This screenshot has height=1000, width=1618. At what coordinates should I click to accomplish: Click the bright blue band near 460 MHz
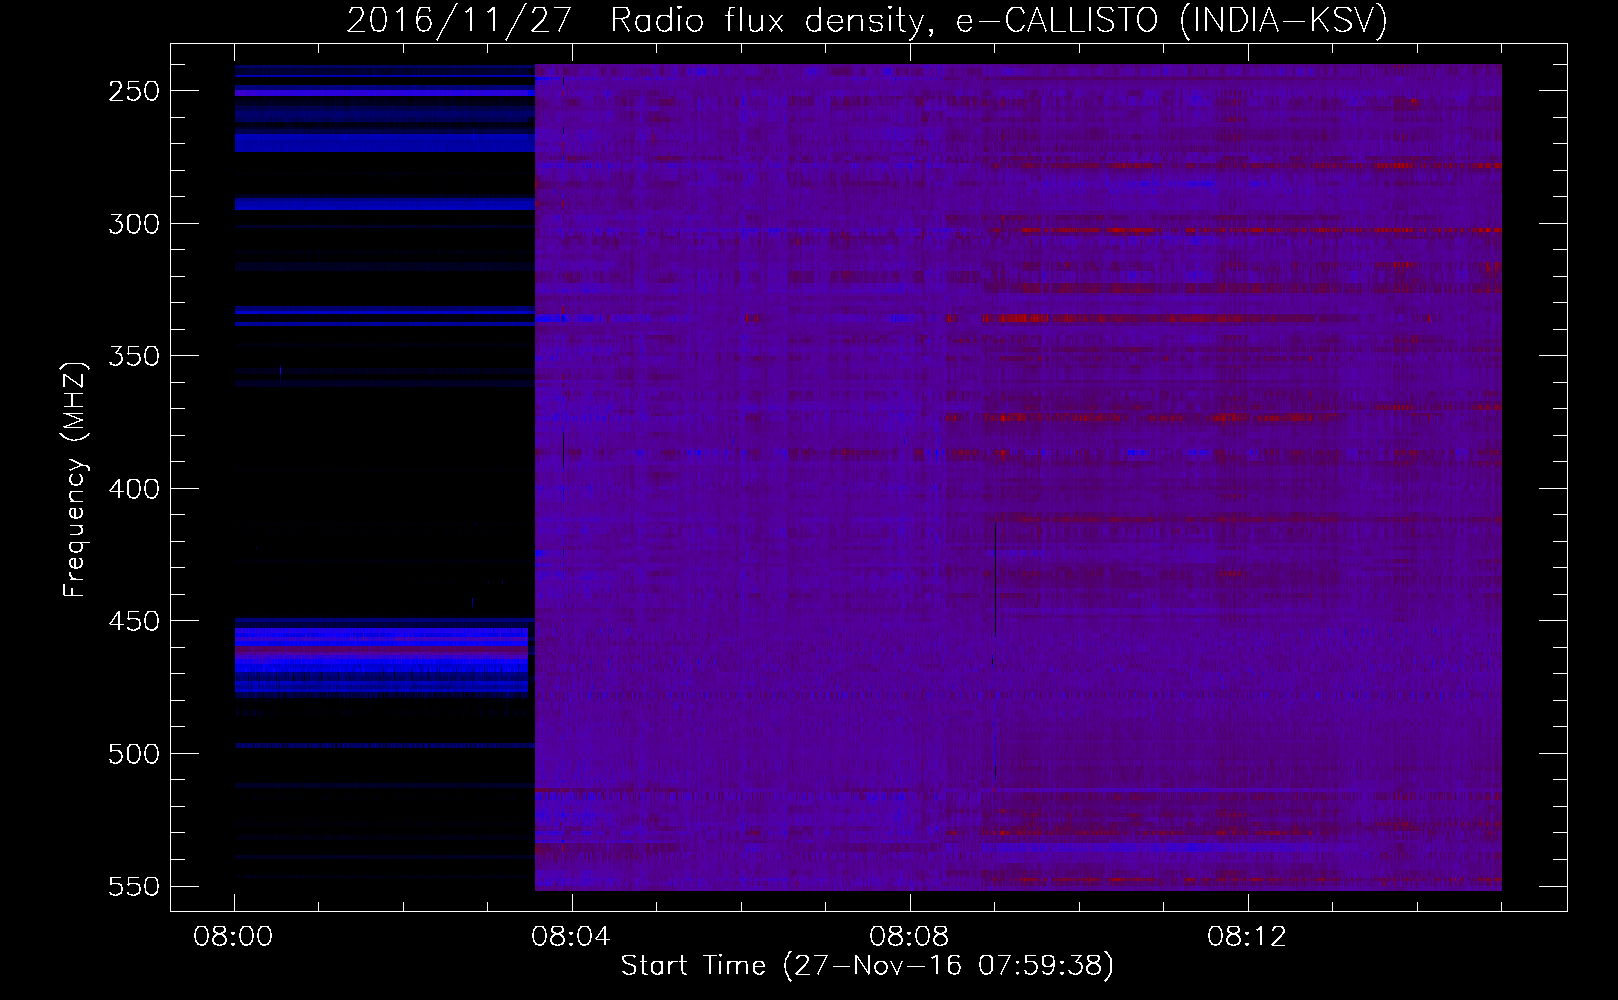pyautogui.click(x=381, y=660)
